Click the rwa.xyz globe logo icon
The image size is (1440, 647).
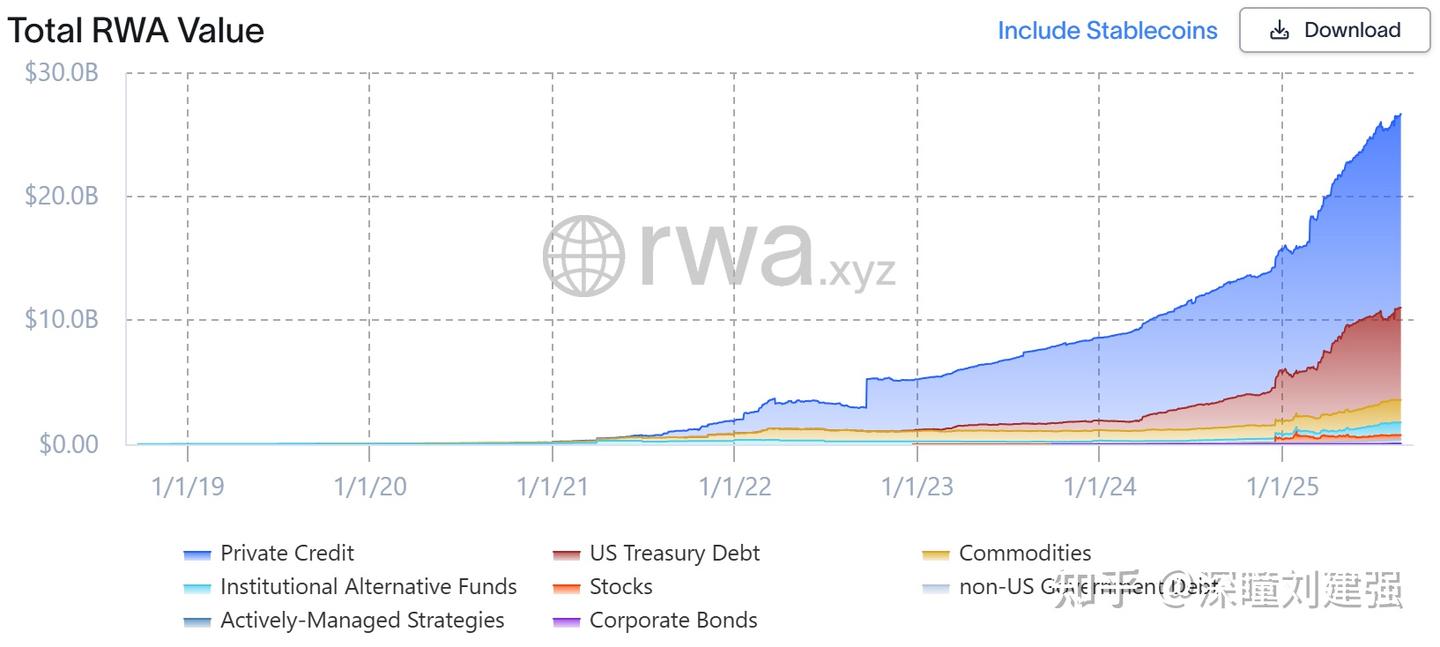(x=584, y=256)
